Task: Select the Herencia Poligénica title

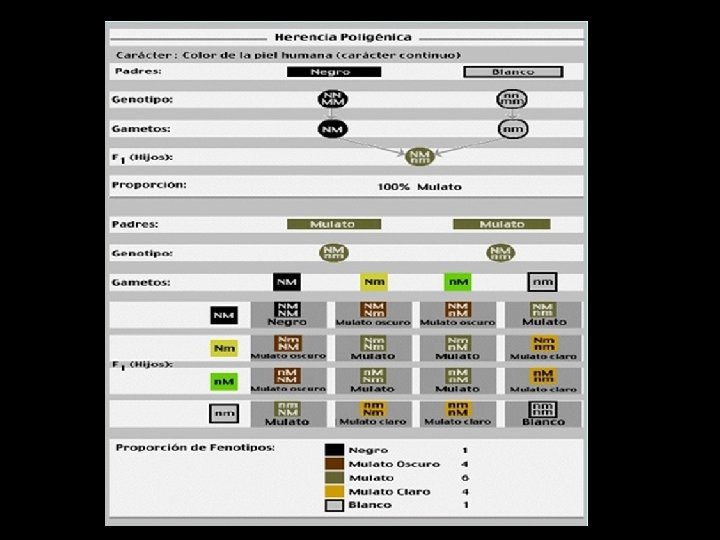Action: (x=343, y=37)
